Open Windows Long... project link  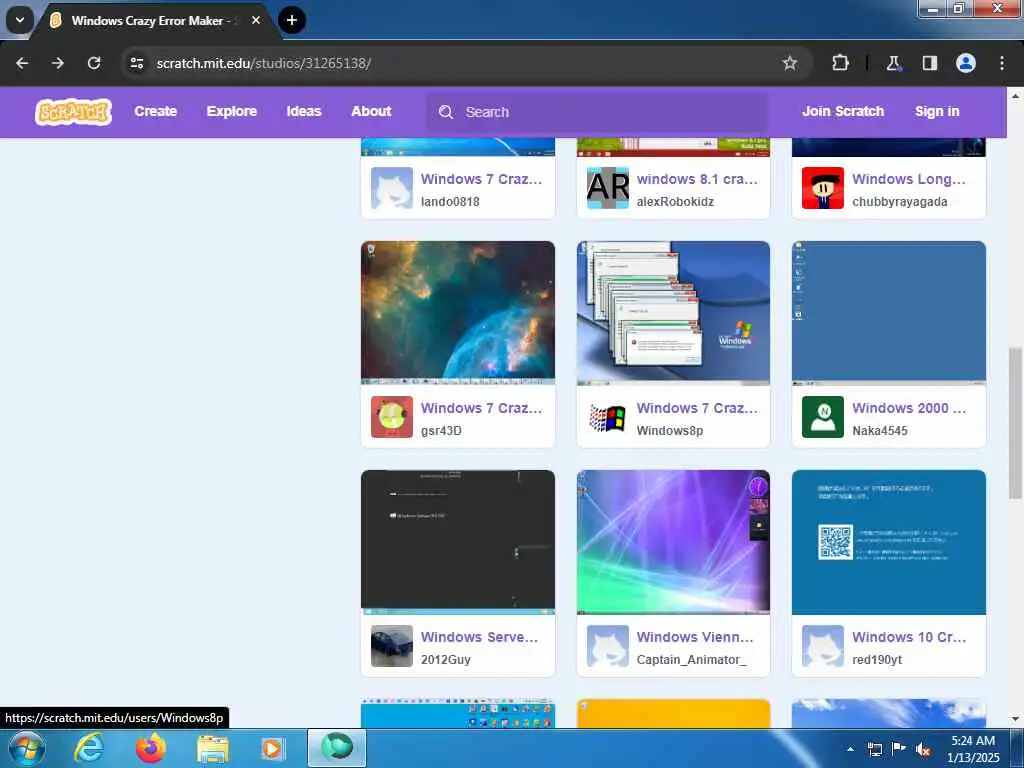pos(908,179)
